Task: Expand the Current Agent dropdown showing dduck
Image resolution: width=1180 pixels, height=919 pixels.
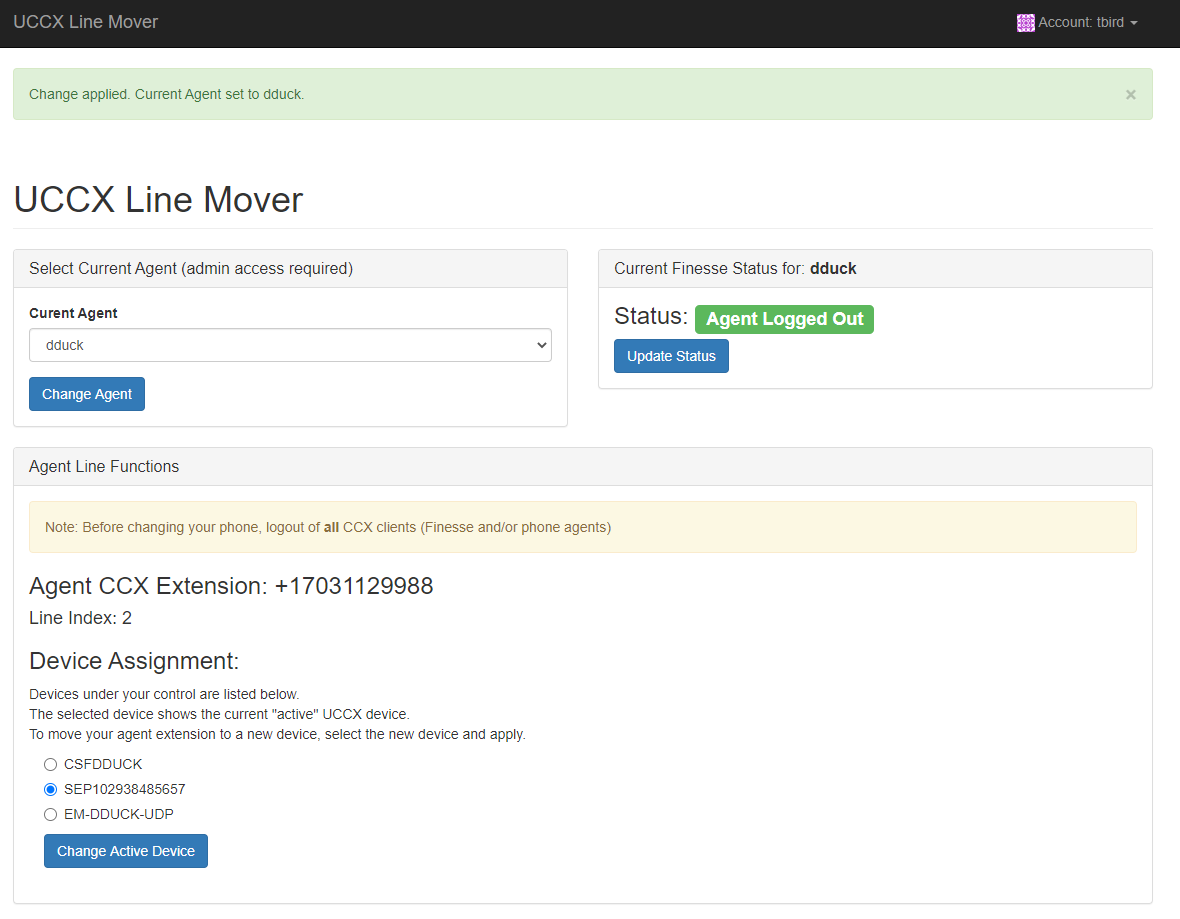Action: tap(290, 345)
